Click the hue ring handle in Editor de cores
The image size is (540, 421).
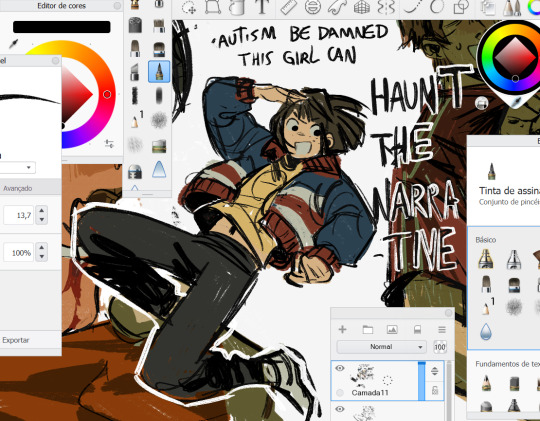[107, 94]
